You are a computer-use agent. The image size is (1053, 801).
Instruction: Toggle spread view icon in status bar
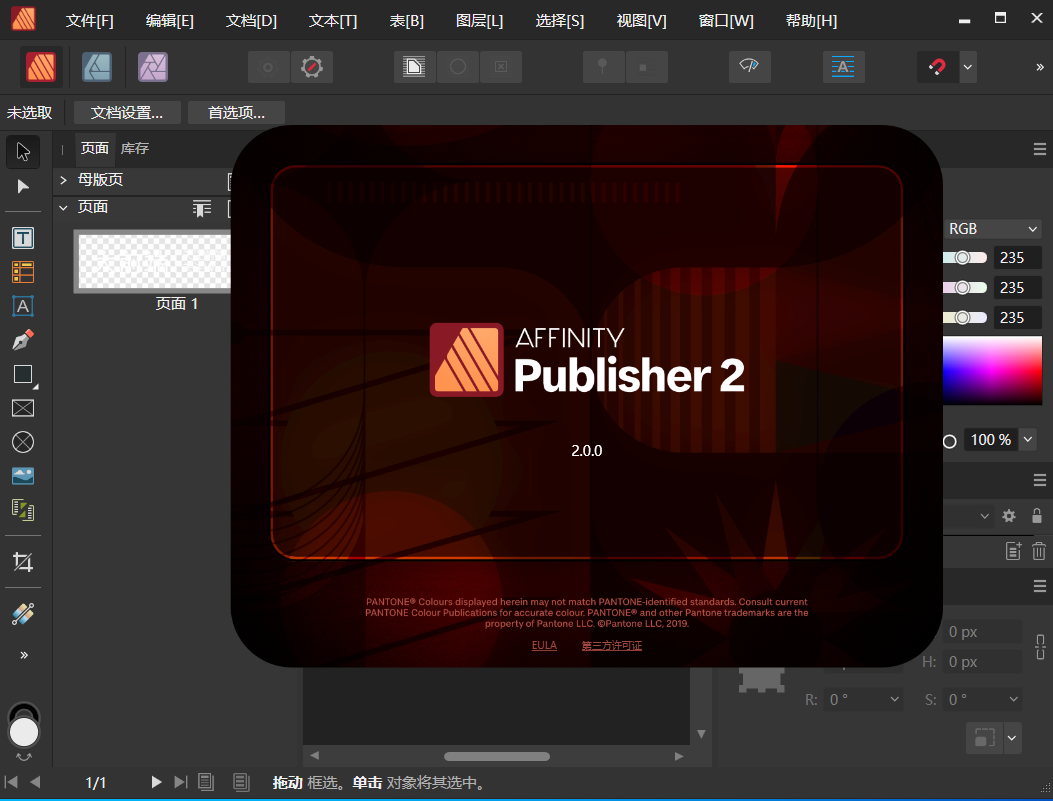pos(241,782)
